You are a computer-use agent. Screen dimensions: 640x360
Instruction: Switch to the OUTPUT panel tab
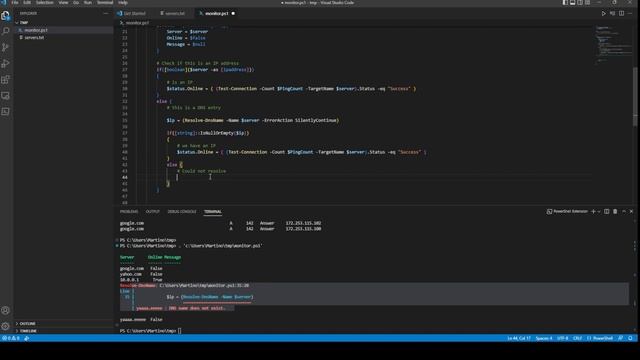click(153, 211)
